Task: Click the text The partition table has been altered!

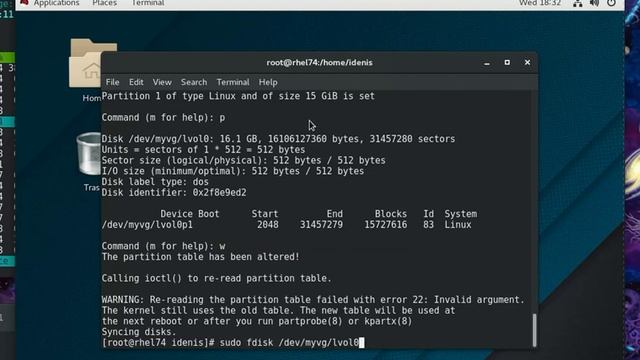Action: coord(200,257)
